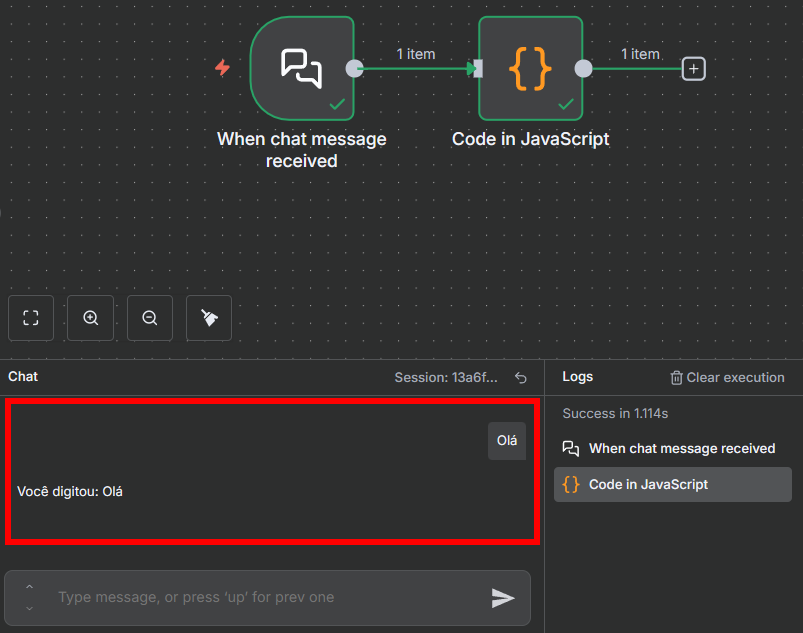Viewport: 803px width, 633px height.
Task: Fit the workflow to view
Action: coord(31,318)
